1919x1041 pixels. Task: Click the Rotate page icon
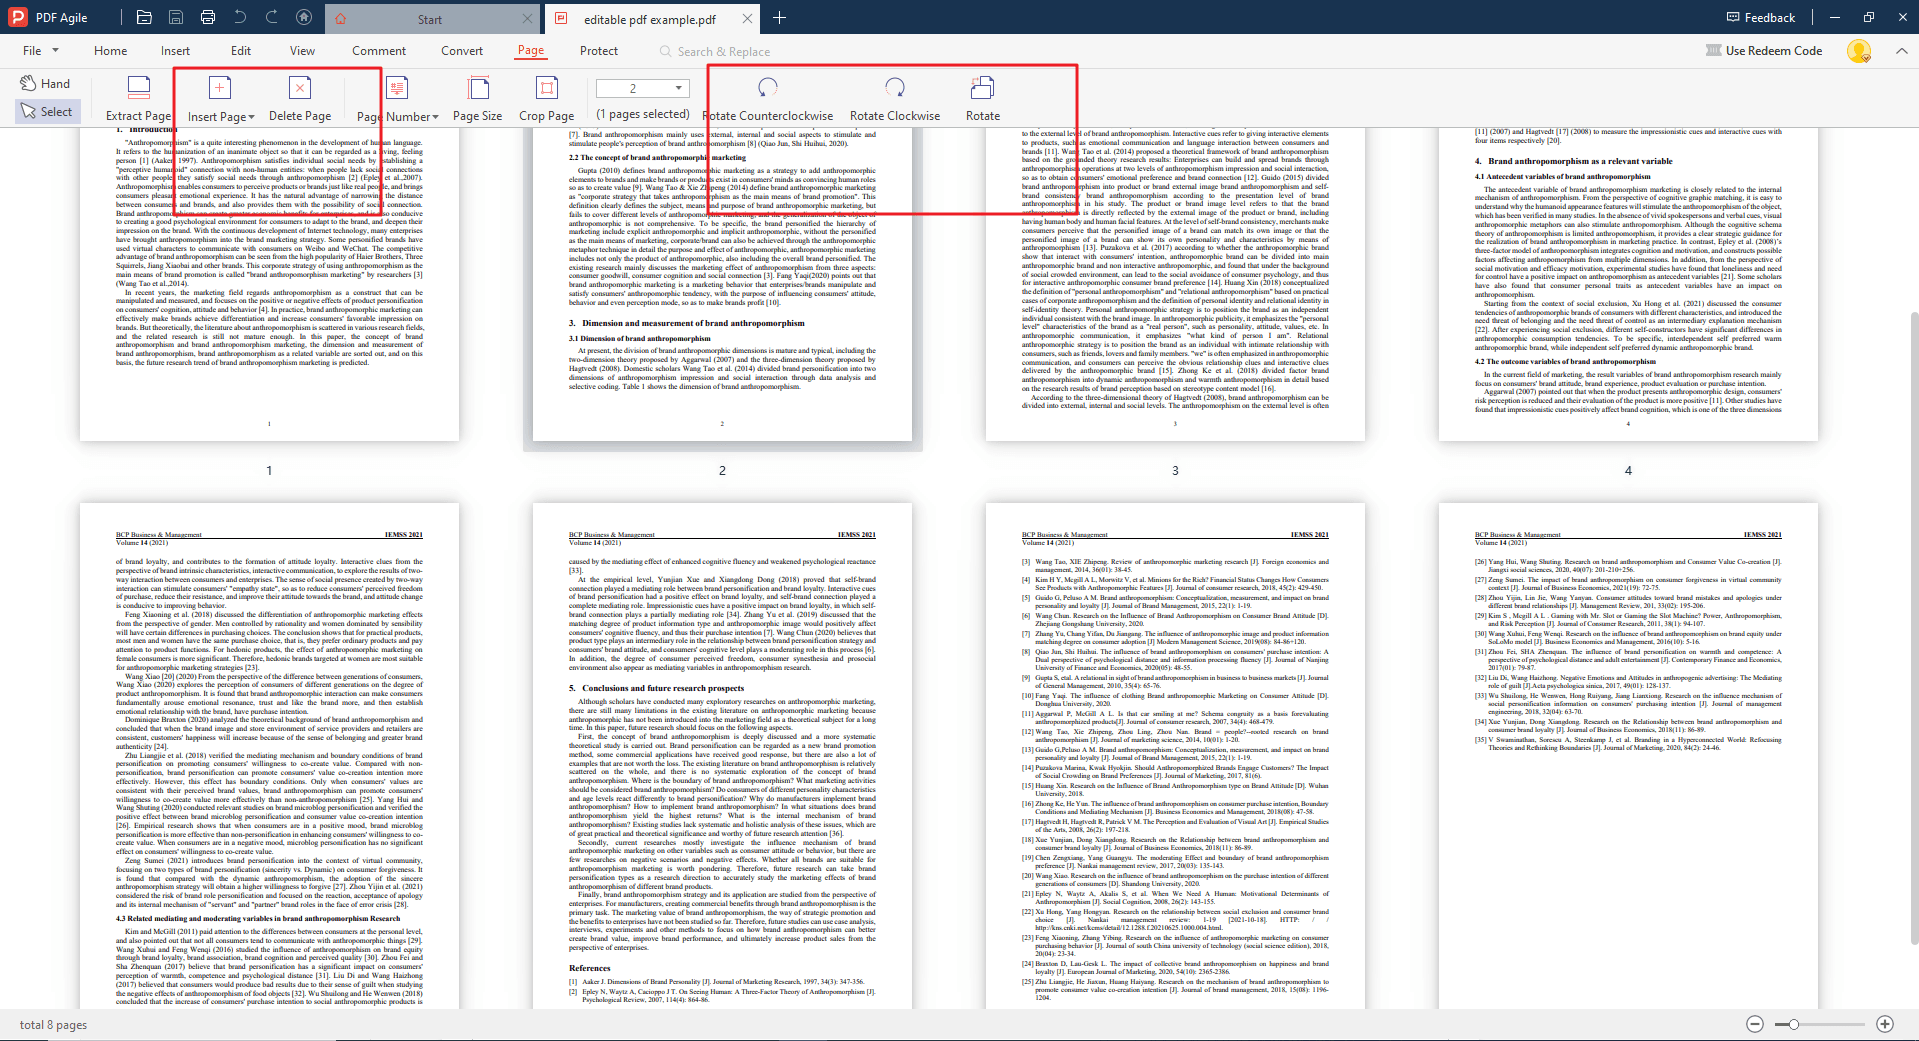tap(982, 88)
